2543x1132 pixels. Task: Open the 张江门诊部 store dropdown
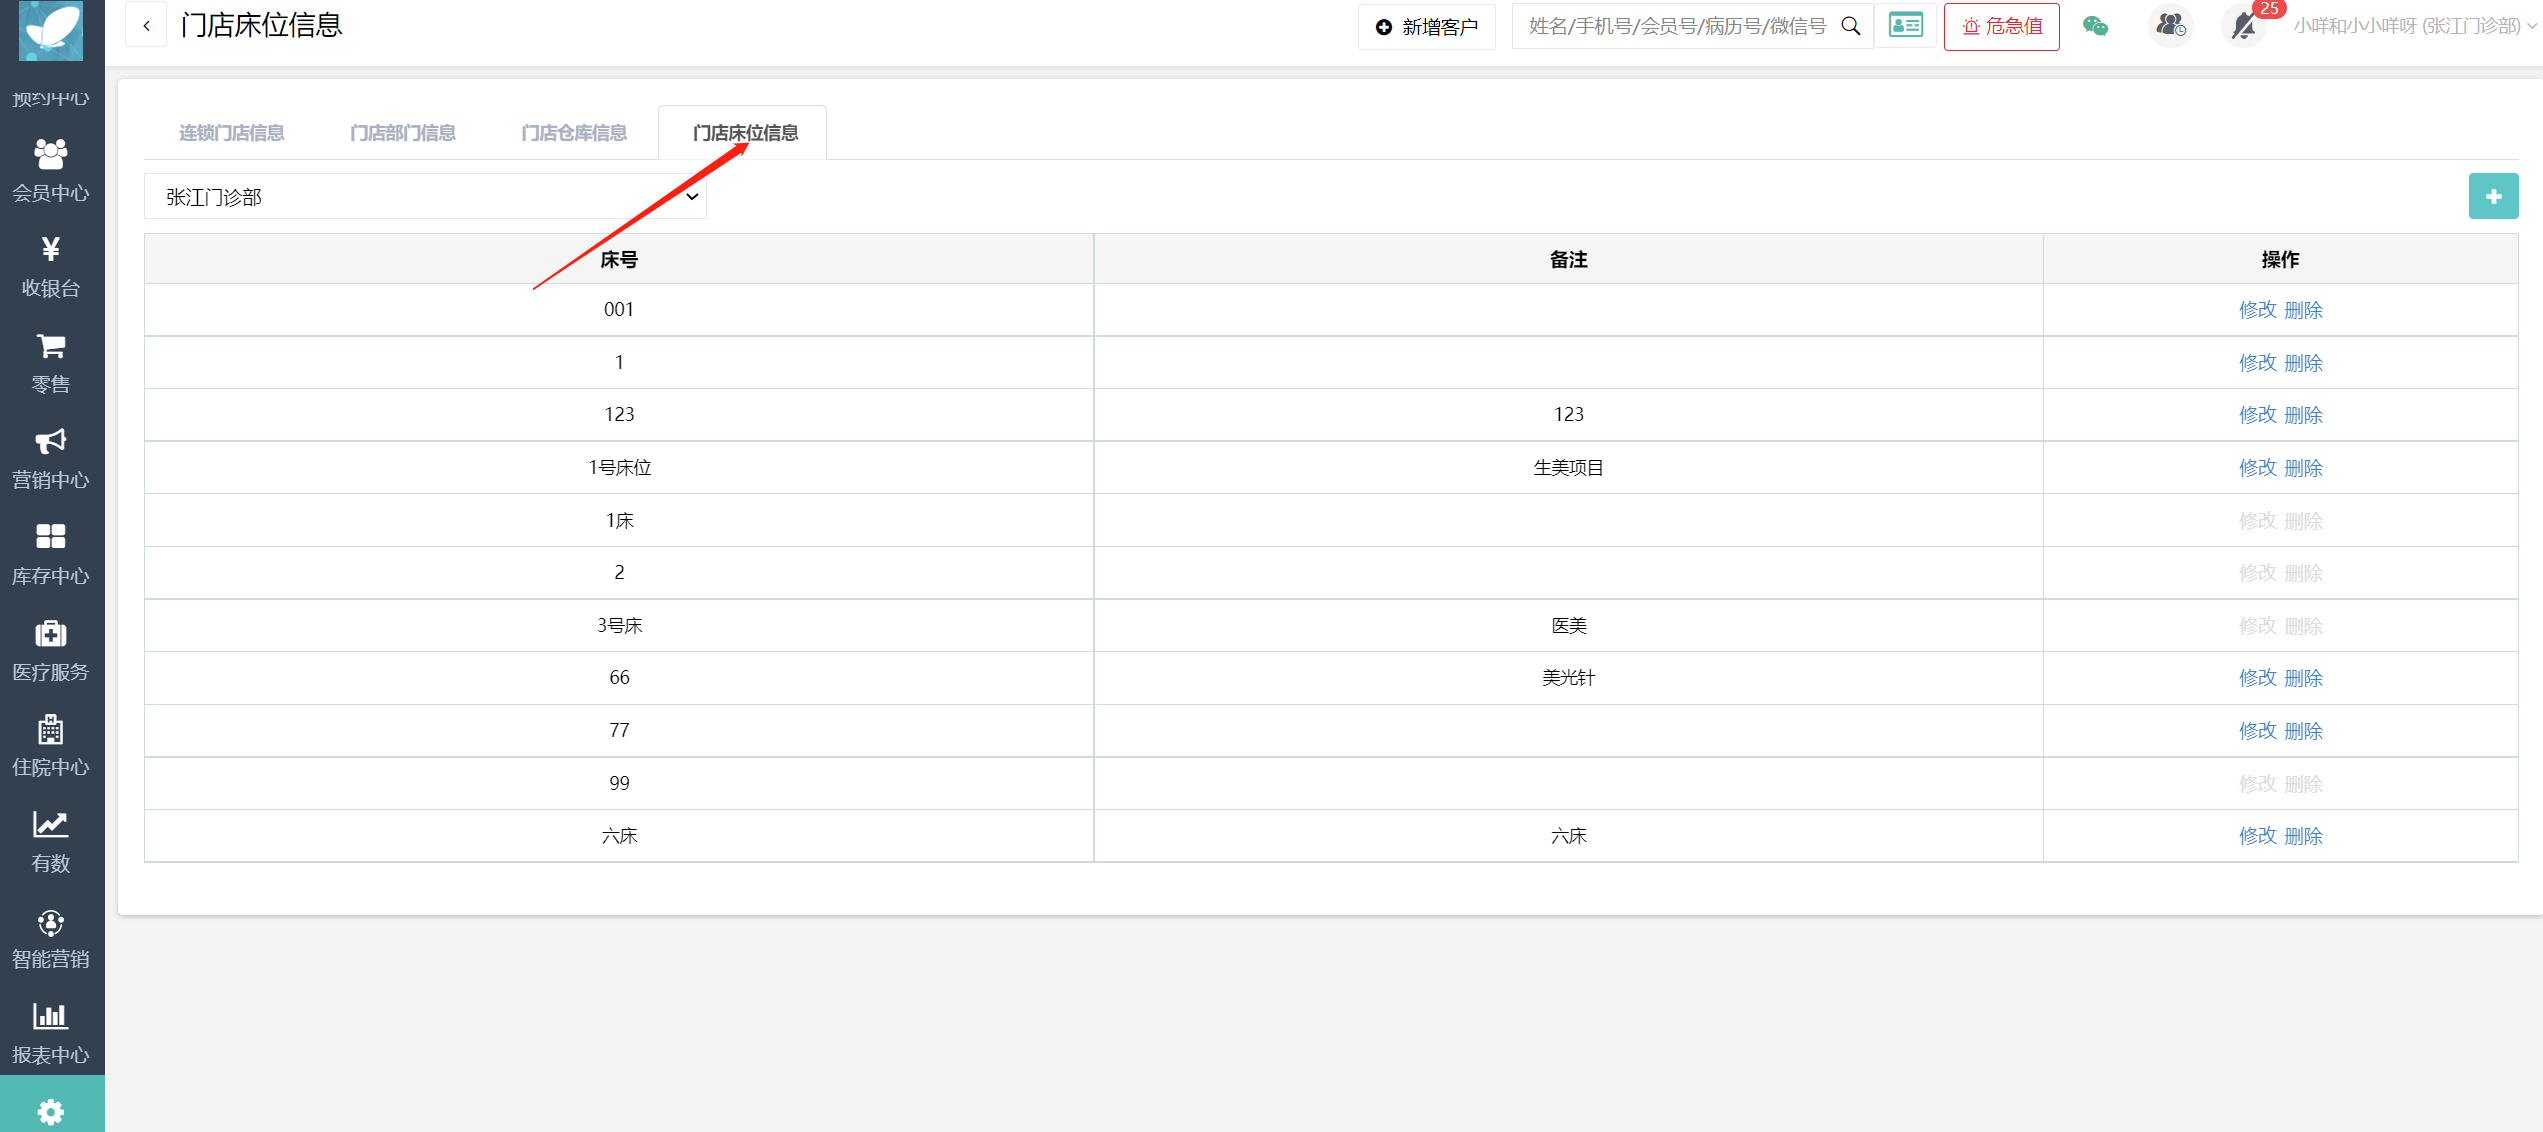(x=425, y=196)
